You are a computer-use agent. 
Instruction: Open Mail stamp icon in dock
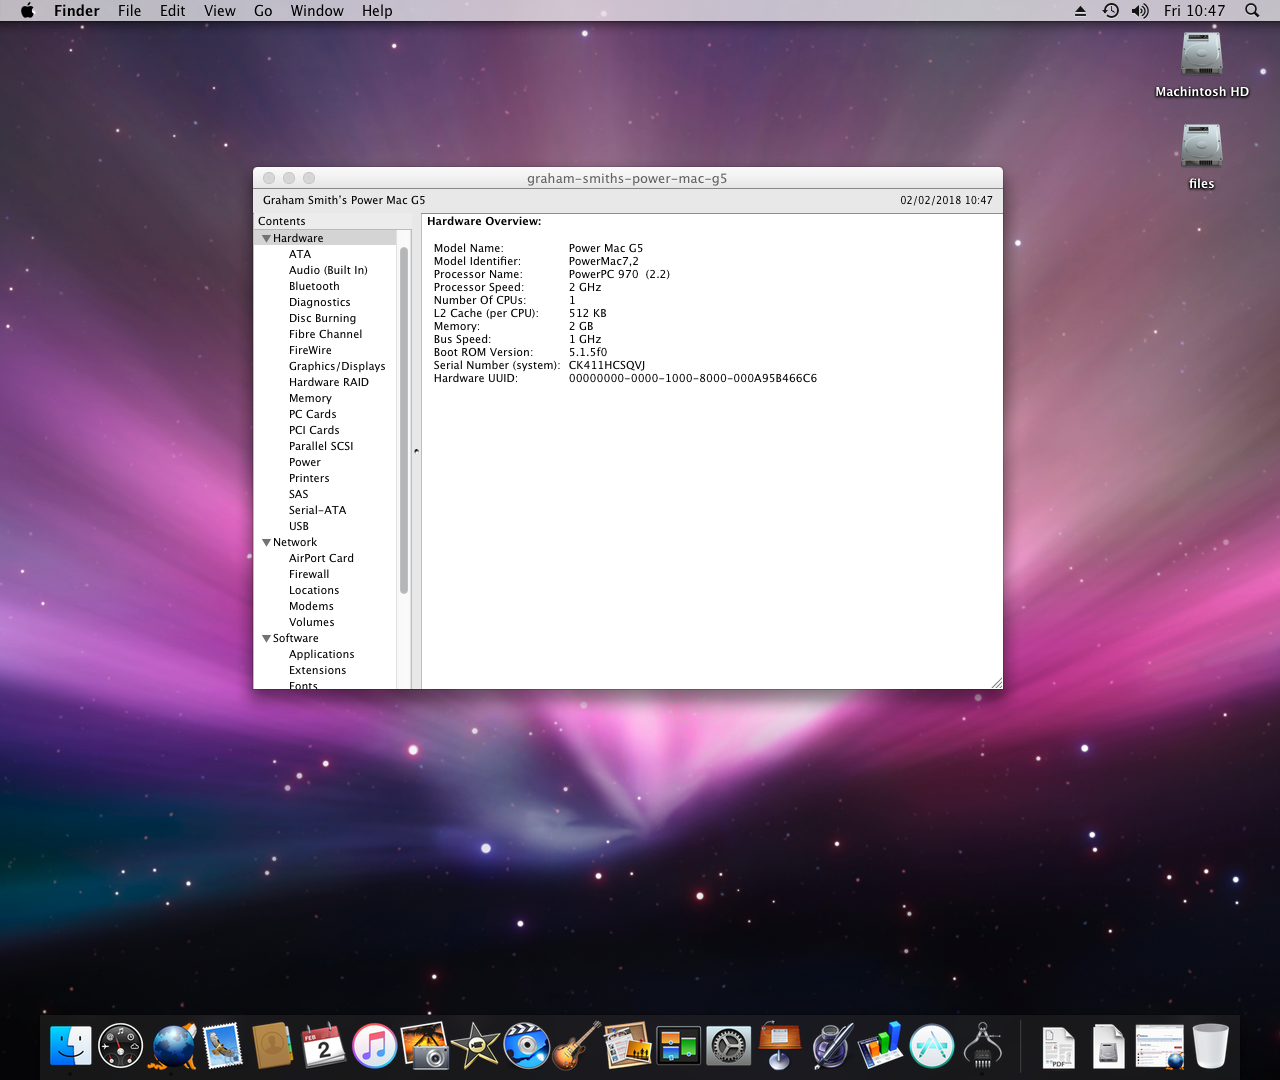click(223, 1046)
